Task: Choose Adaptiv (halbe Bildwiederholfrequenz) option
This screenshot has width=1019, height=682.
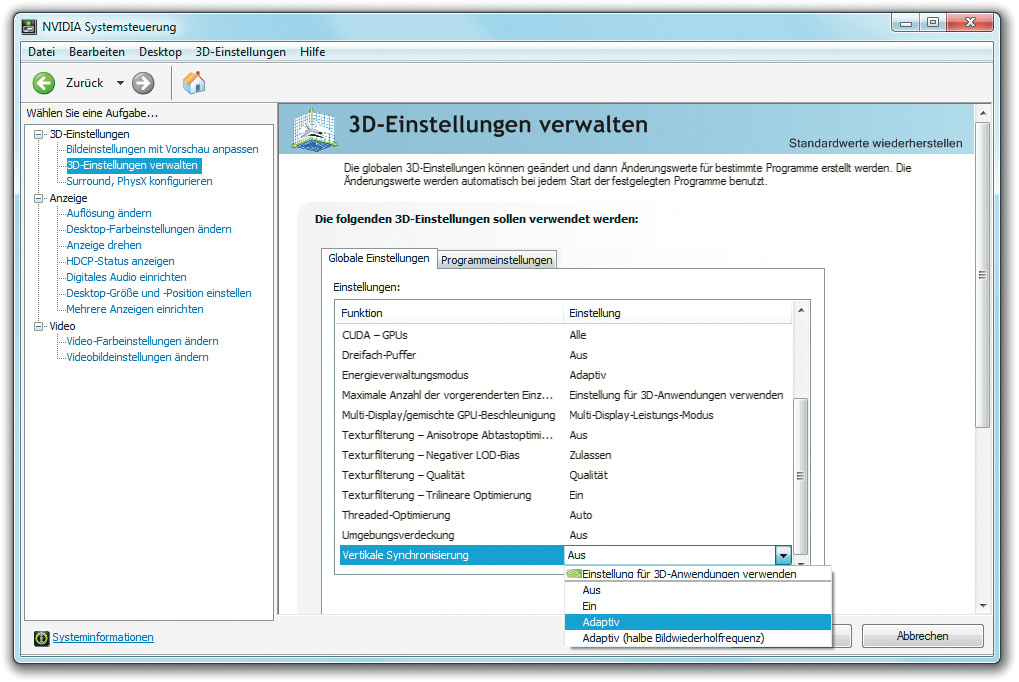Action: click(699, 638)
